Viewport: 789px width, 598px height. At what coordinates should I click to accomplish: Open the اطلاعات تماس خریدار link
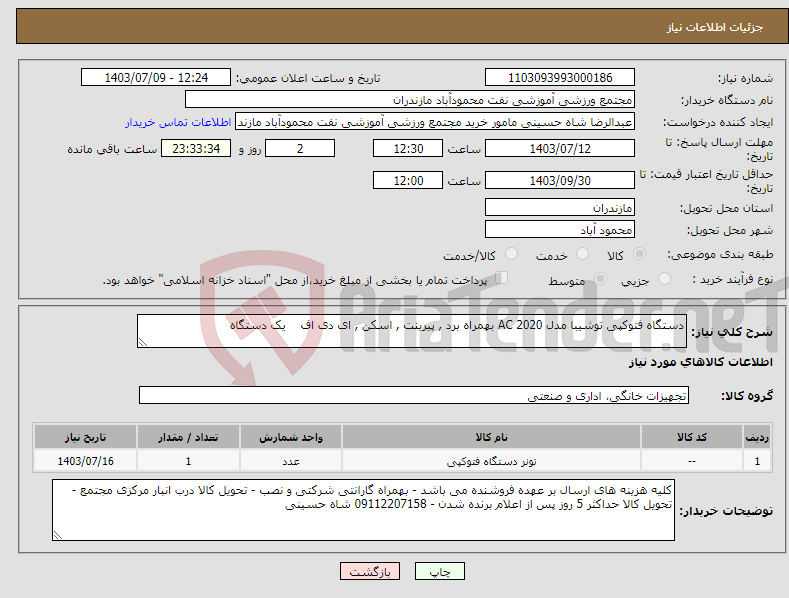pyautogui.click(x=178, y=122)
